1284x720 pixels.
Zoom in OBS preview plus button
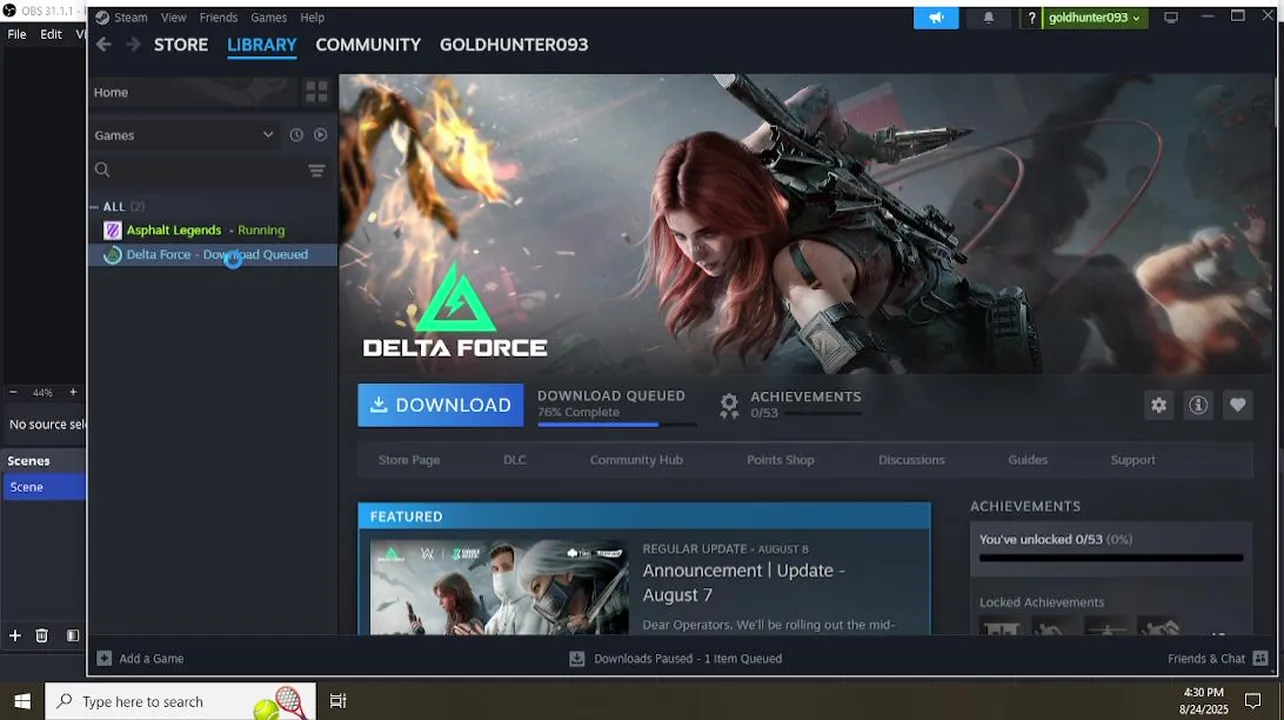pyautogui.click(x=73, y=392)
